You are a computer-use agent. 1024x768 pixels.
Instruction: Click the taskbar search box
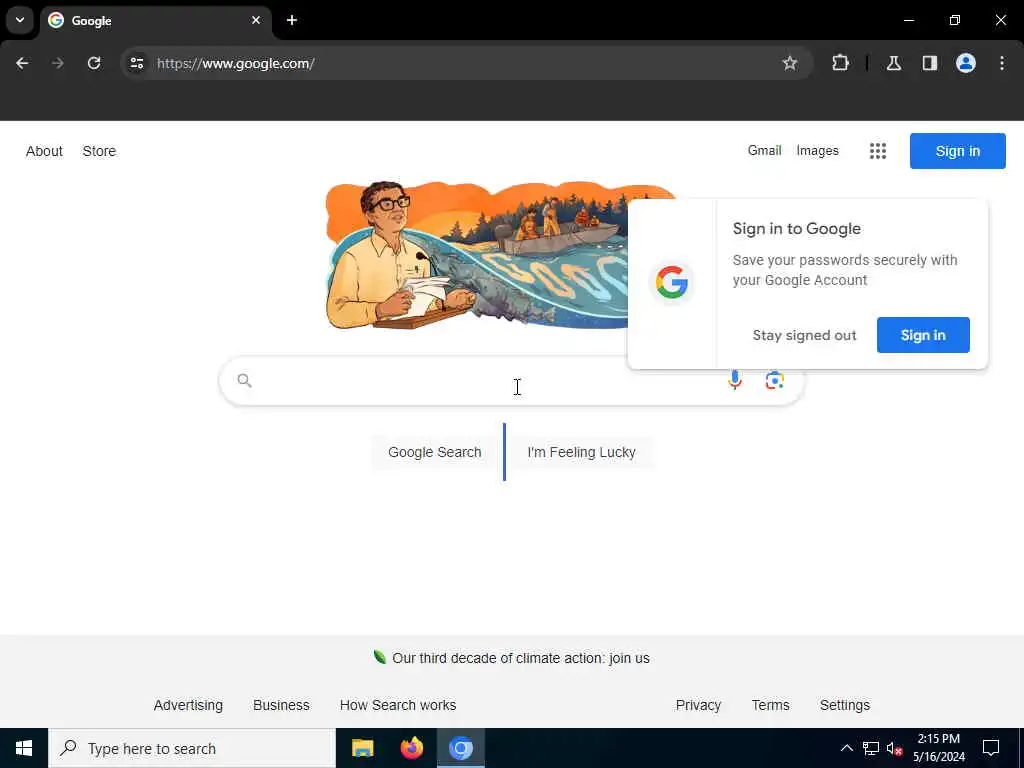192,748
